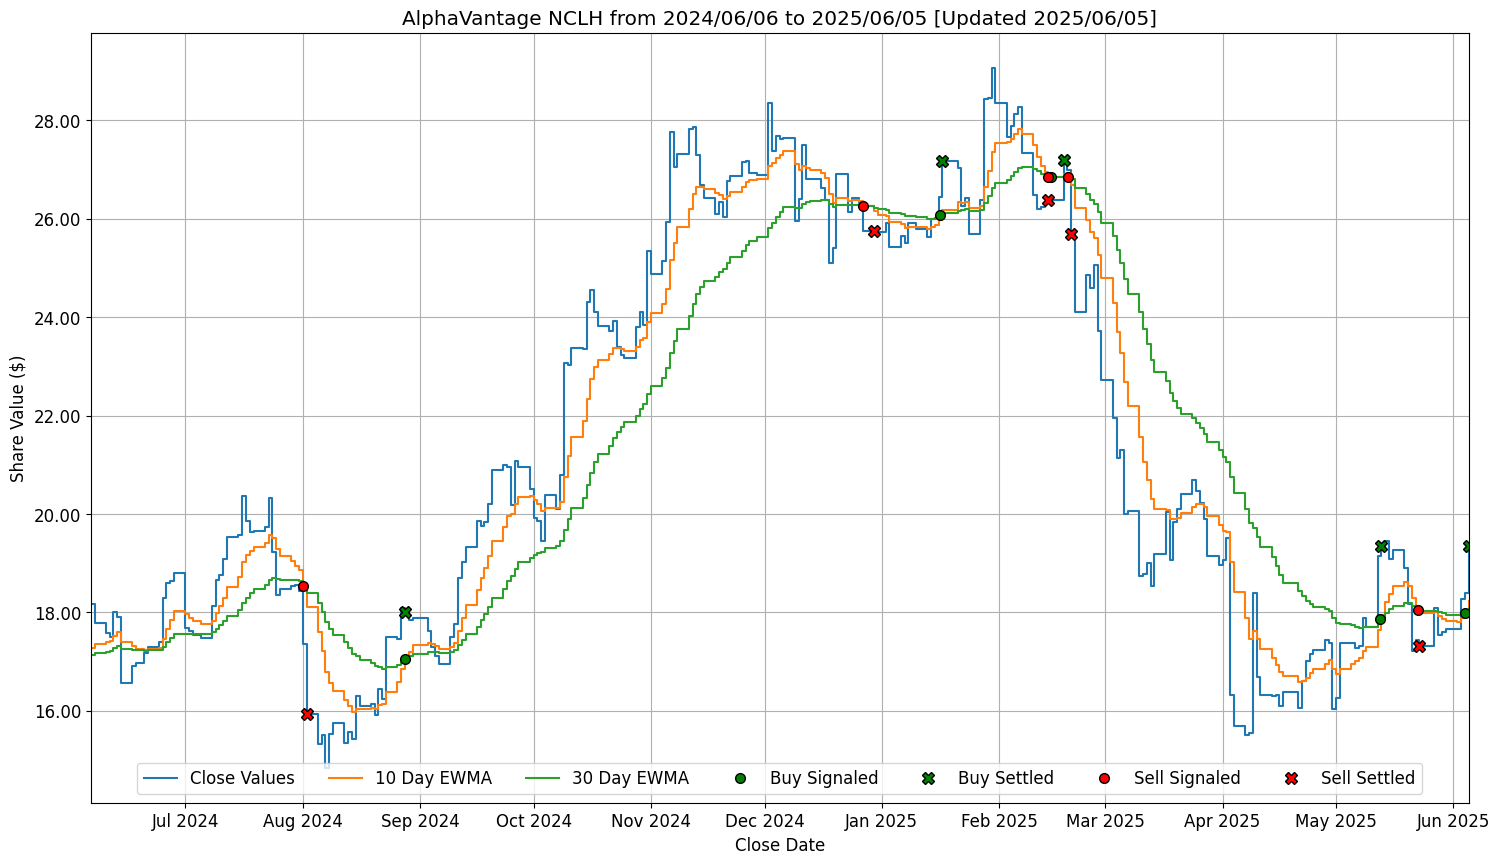Click the Sell Signaled dot in late December 2024
The image size is (1500, 864).
point(863,206)
